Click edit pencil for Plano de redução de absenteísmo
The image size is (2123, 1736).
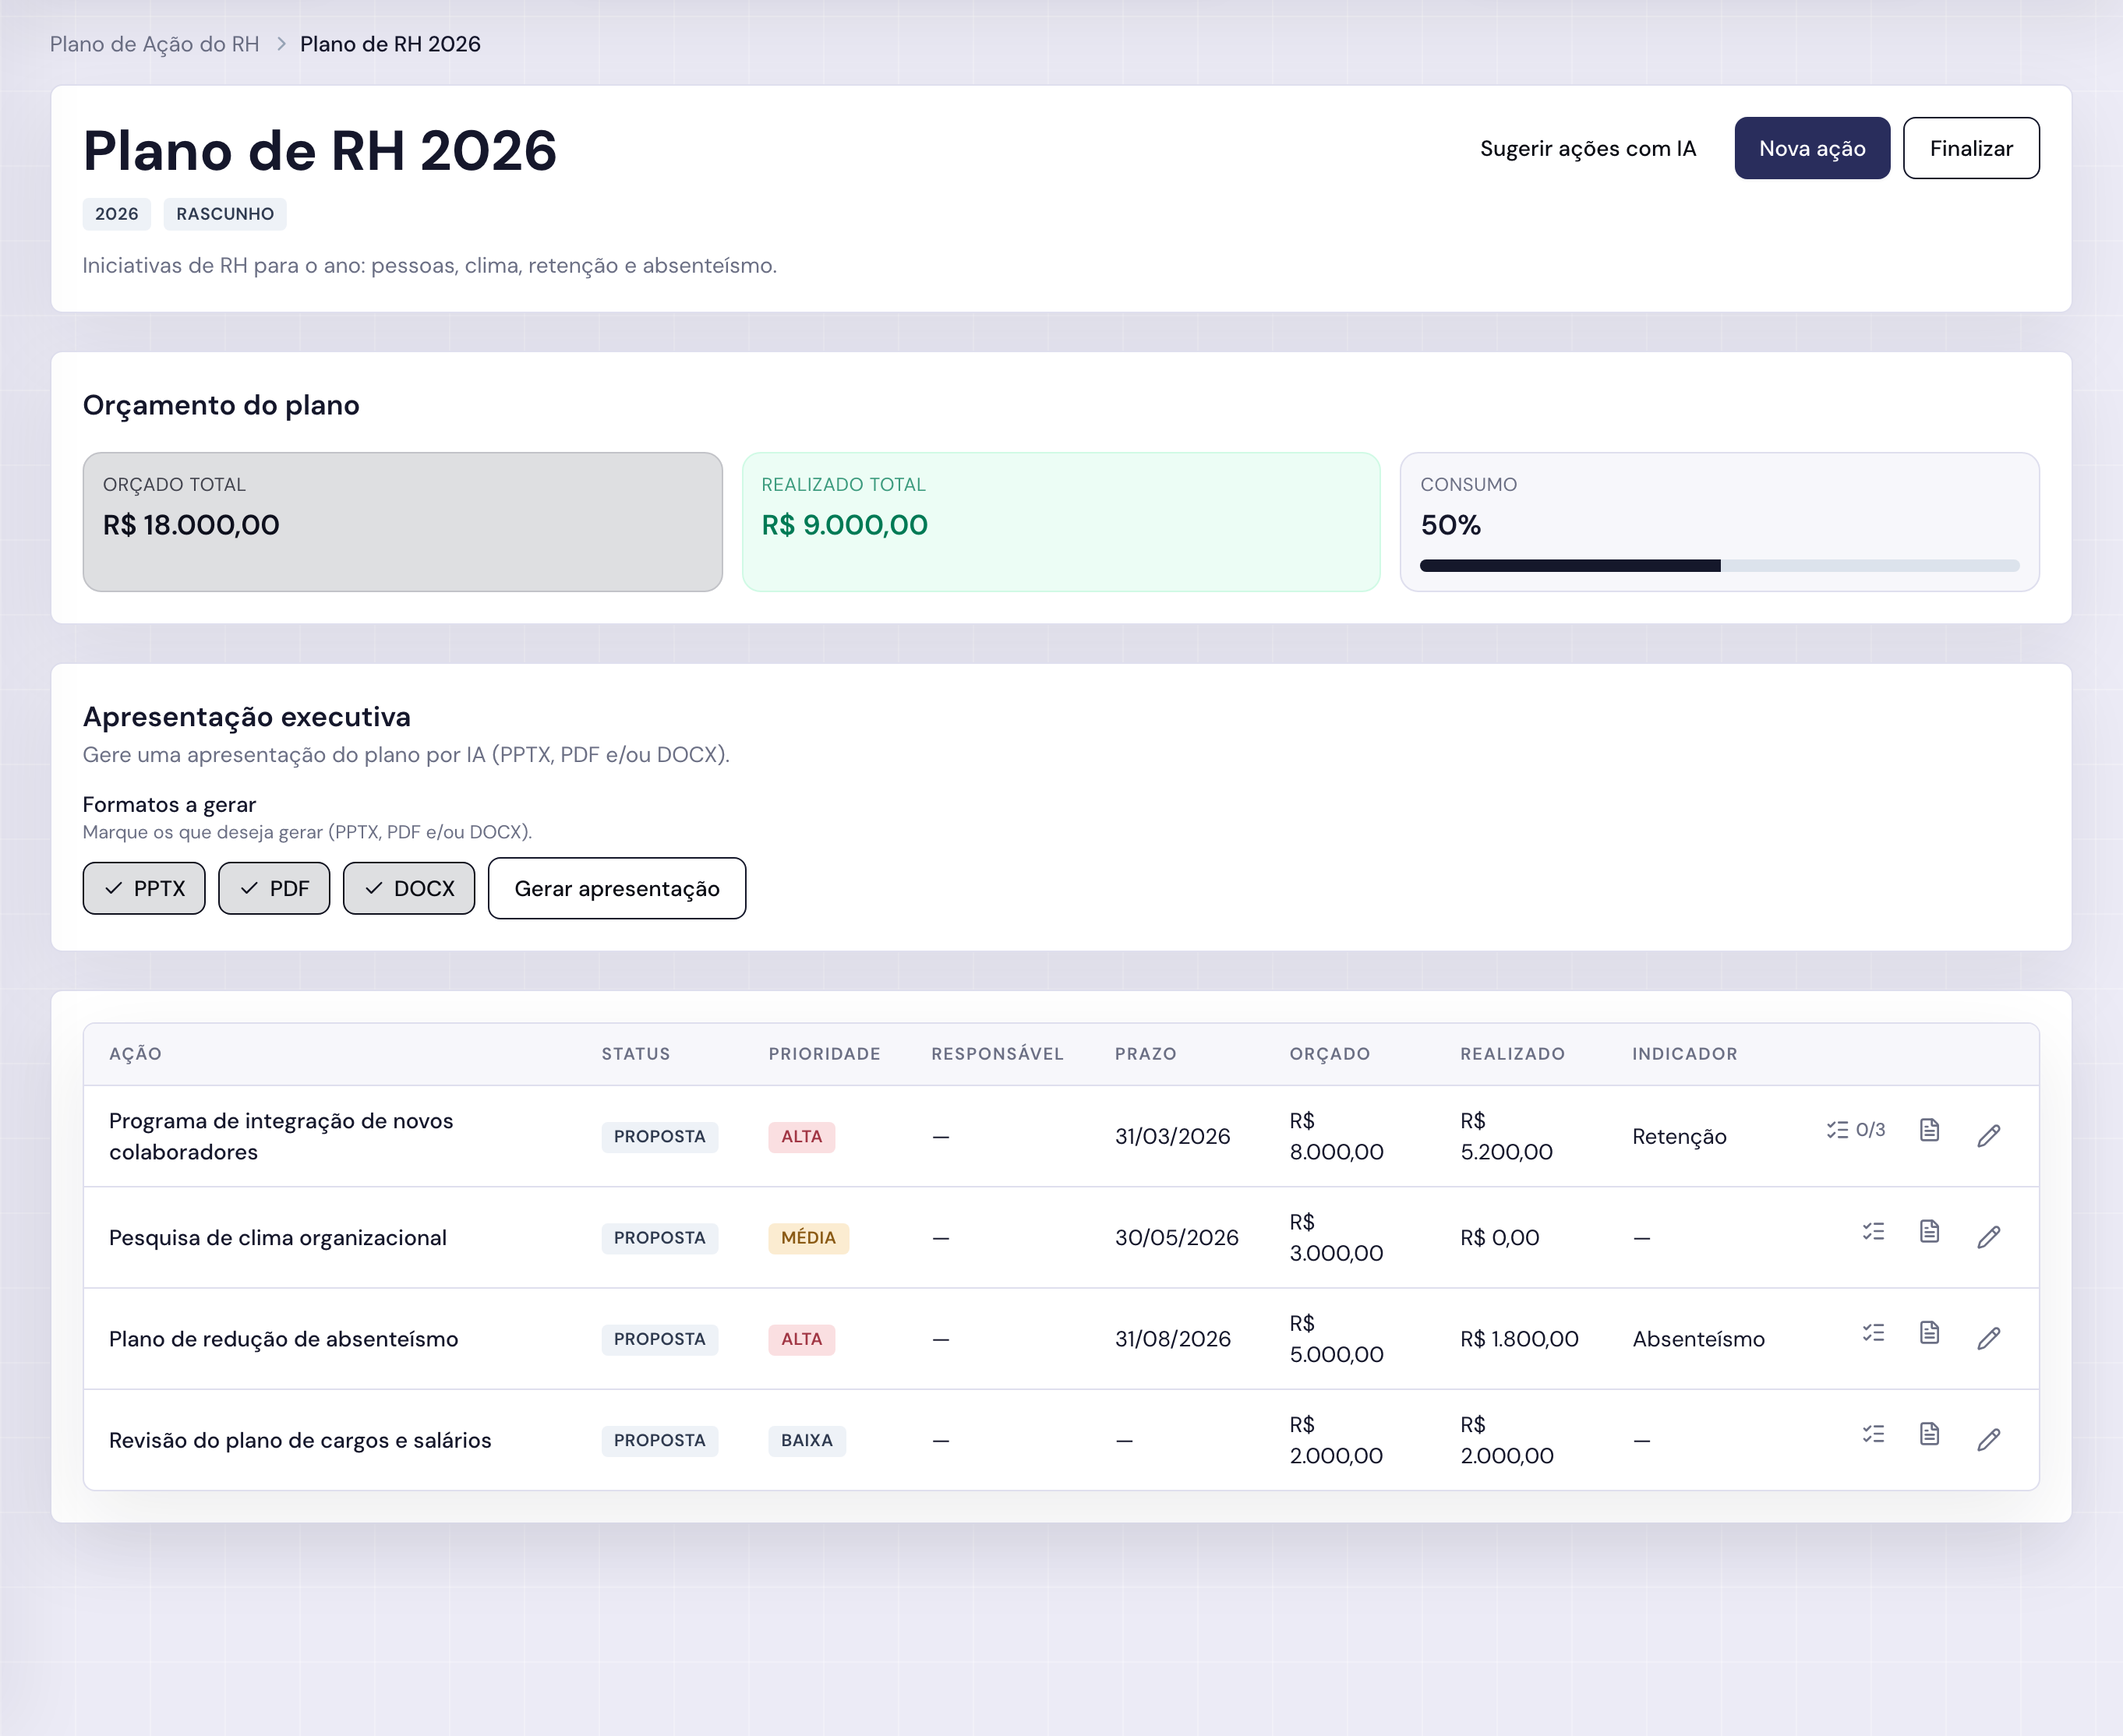(x=1988, y=1338)
